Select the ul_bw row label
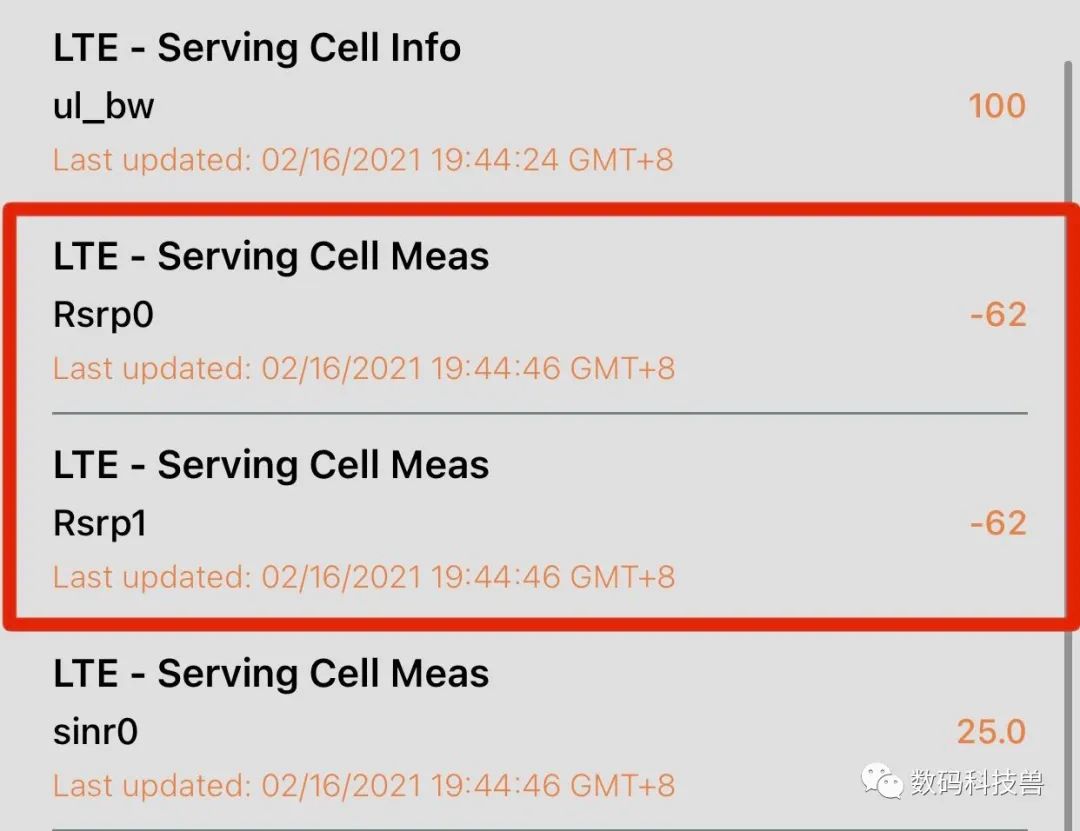Screen dimensions: 1080x831 point(103,106)
